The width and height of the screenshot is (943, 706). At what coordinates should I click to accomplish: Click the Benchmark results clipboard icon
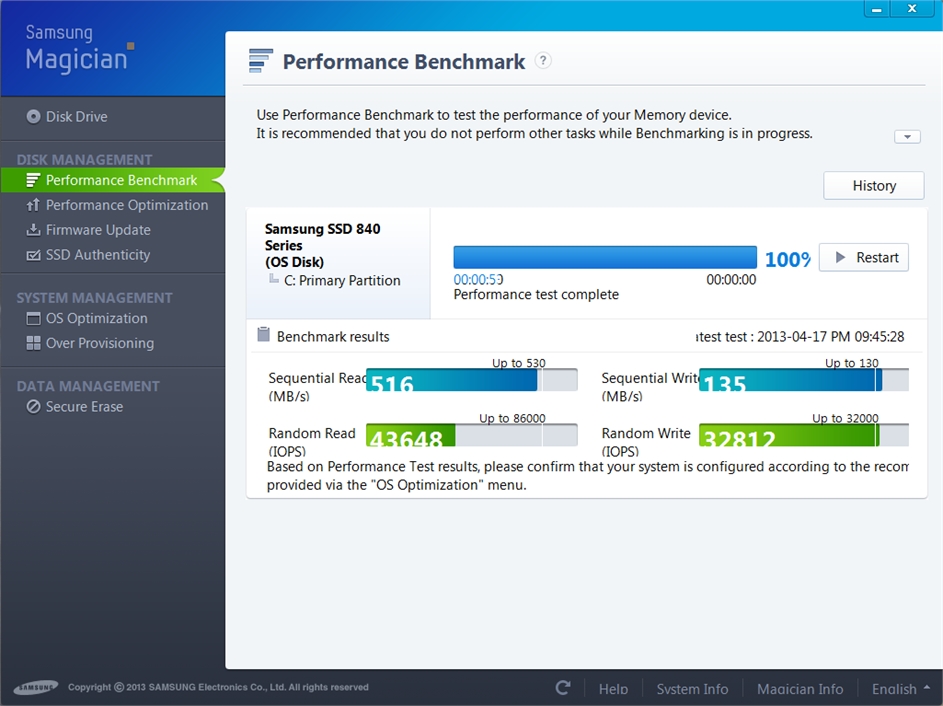263,334
